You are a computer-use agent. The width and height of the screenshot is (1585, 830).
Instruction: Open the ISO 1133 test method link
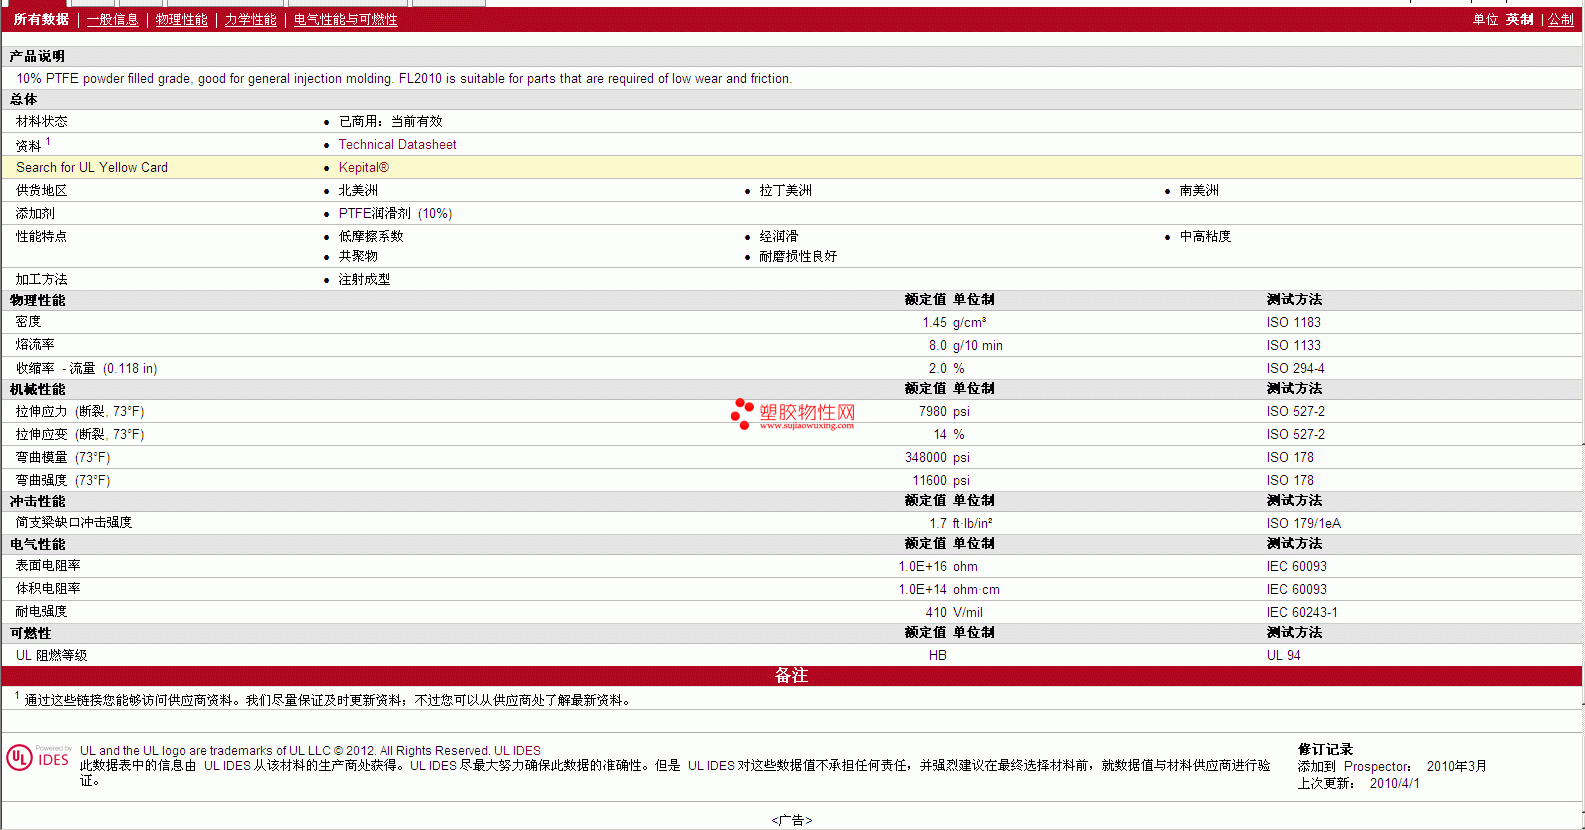click(x=1293, y=345)
